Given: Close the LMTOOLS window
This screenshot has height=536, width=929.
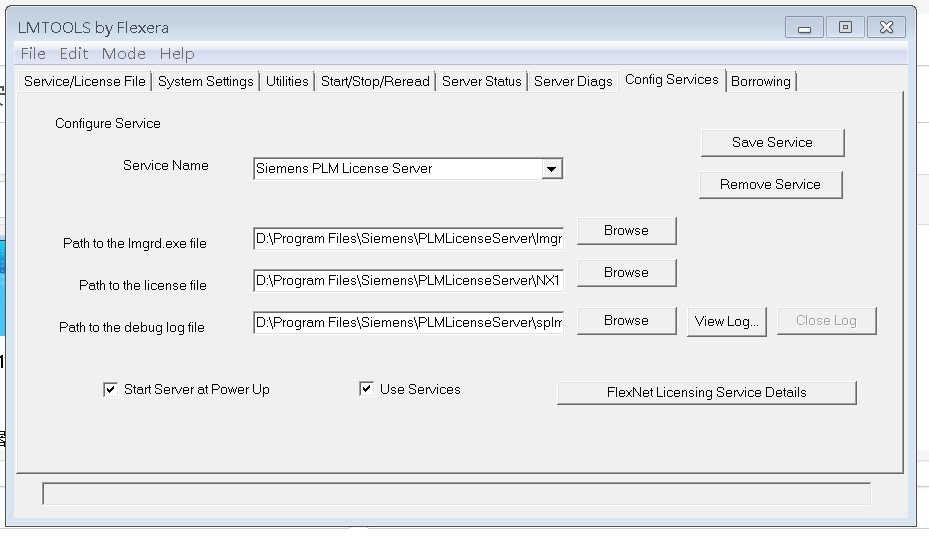Looking at the screenshot, I should (886, 28).
